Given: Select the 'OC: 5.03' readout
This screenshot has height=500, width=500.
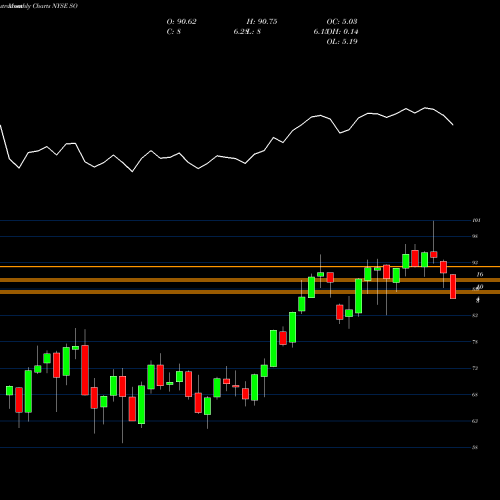Looking at the screenshot, I should 342,22.
